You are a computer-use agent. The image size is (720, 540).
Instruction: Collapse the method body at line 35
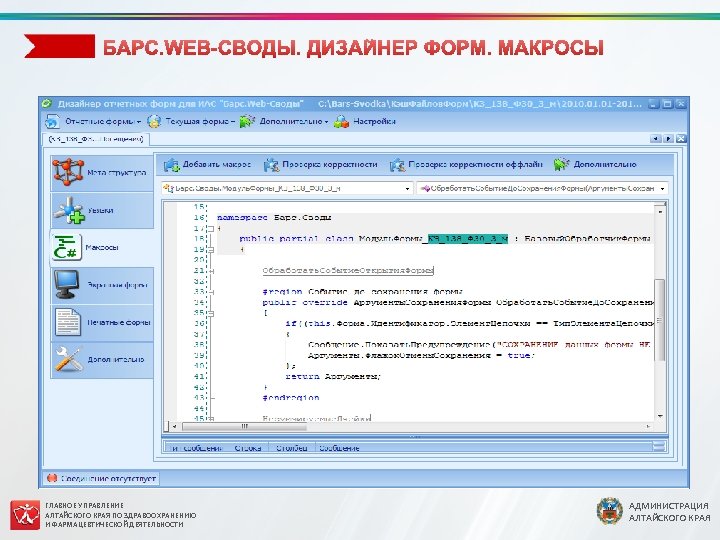(x=211, y=313)
